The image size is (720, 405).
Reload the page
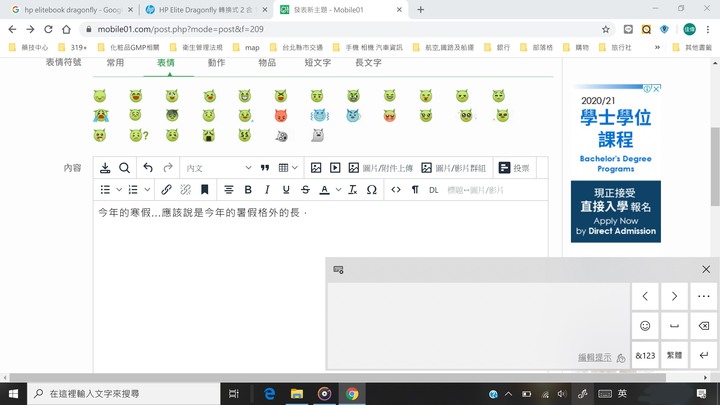[48, 29]
